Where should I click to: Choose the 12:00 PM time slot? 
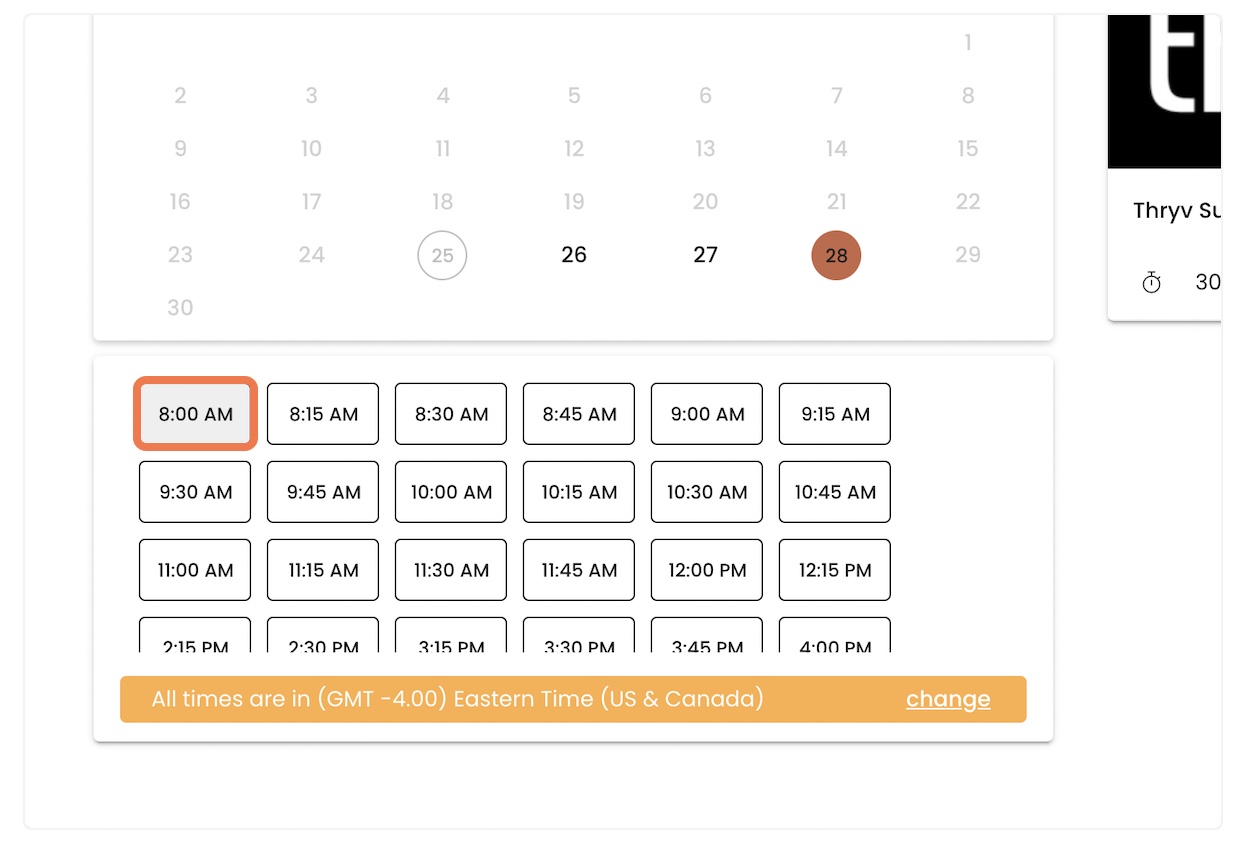point(707,570)
